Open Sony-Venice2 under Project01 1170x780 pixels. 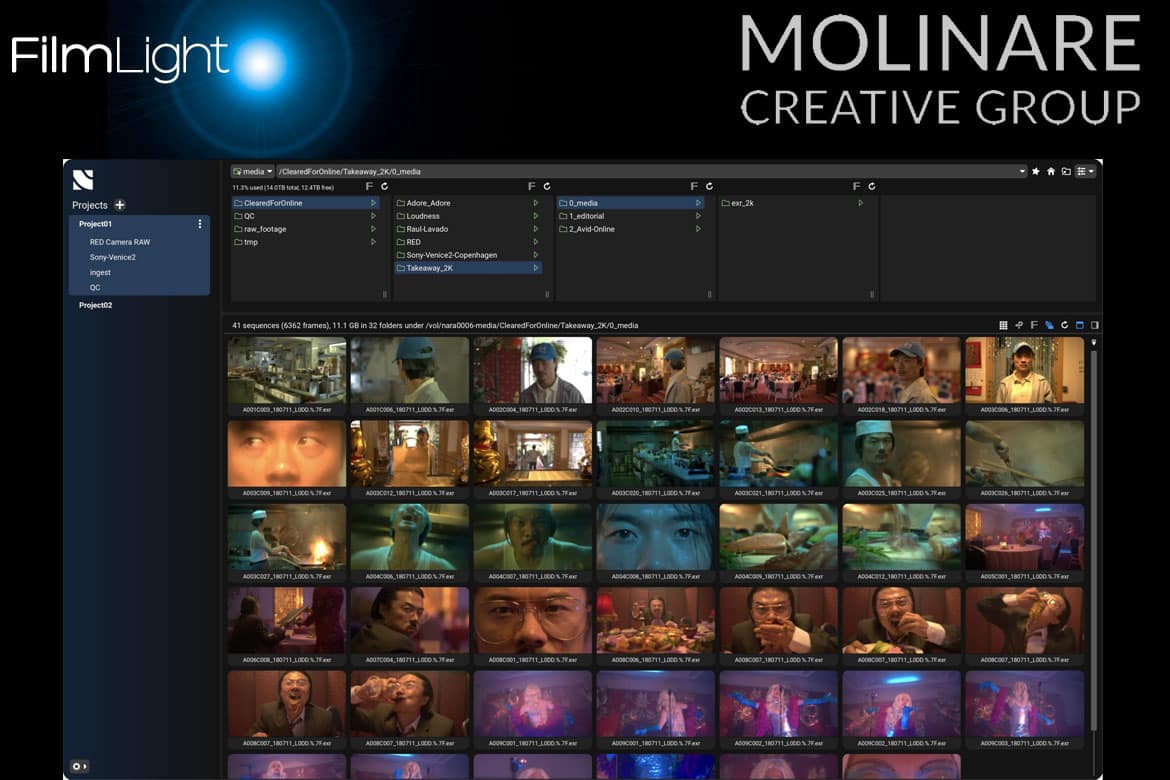113,258
